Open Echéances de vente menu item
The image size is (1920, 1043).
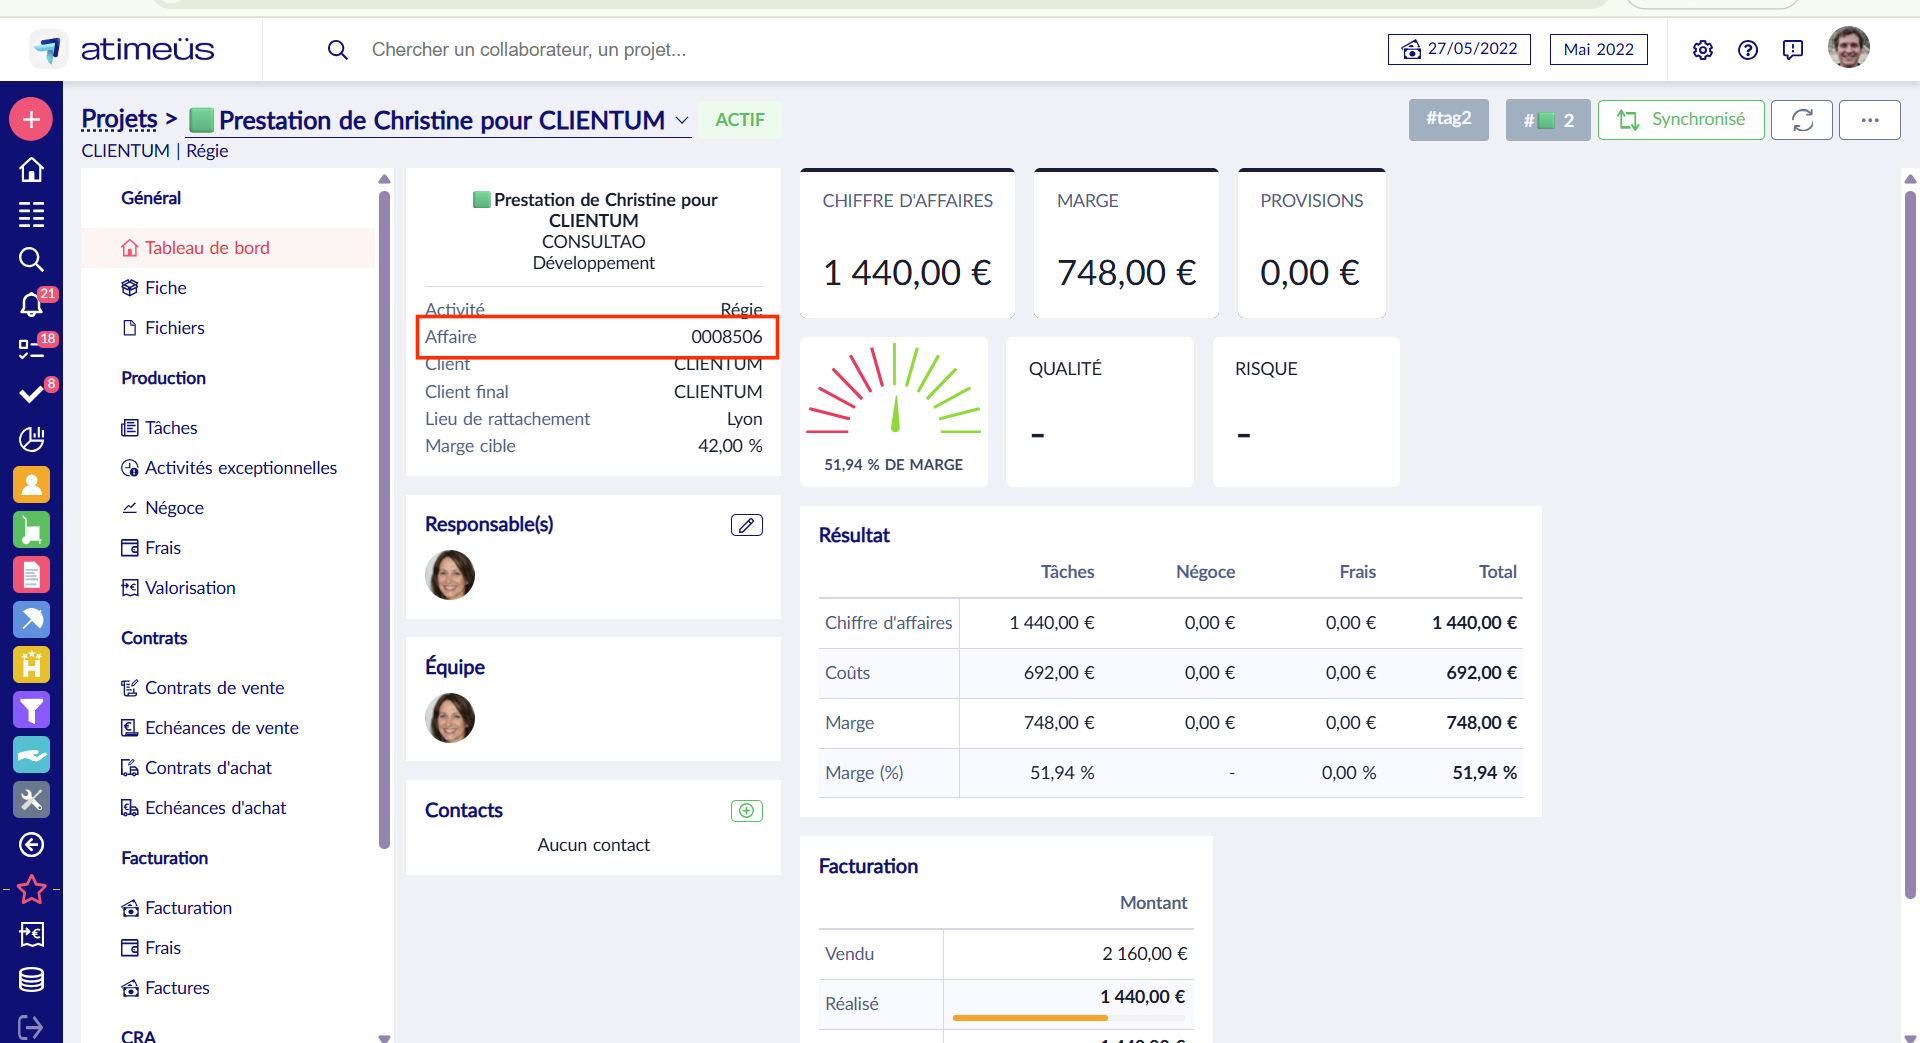pyautogui.click(x=229, y=728)
